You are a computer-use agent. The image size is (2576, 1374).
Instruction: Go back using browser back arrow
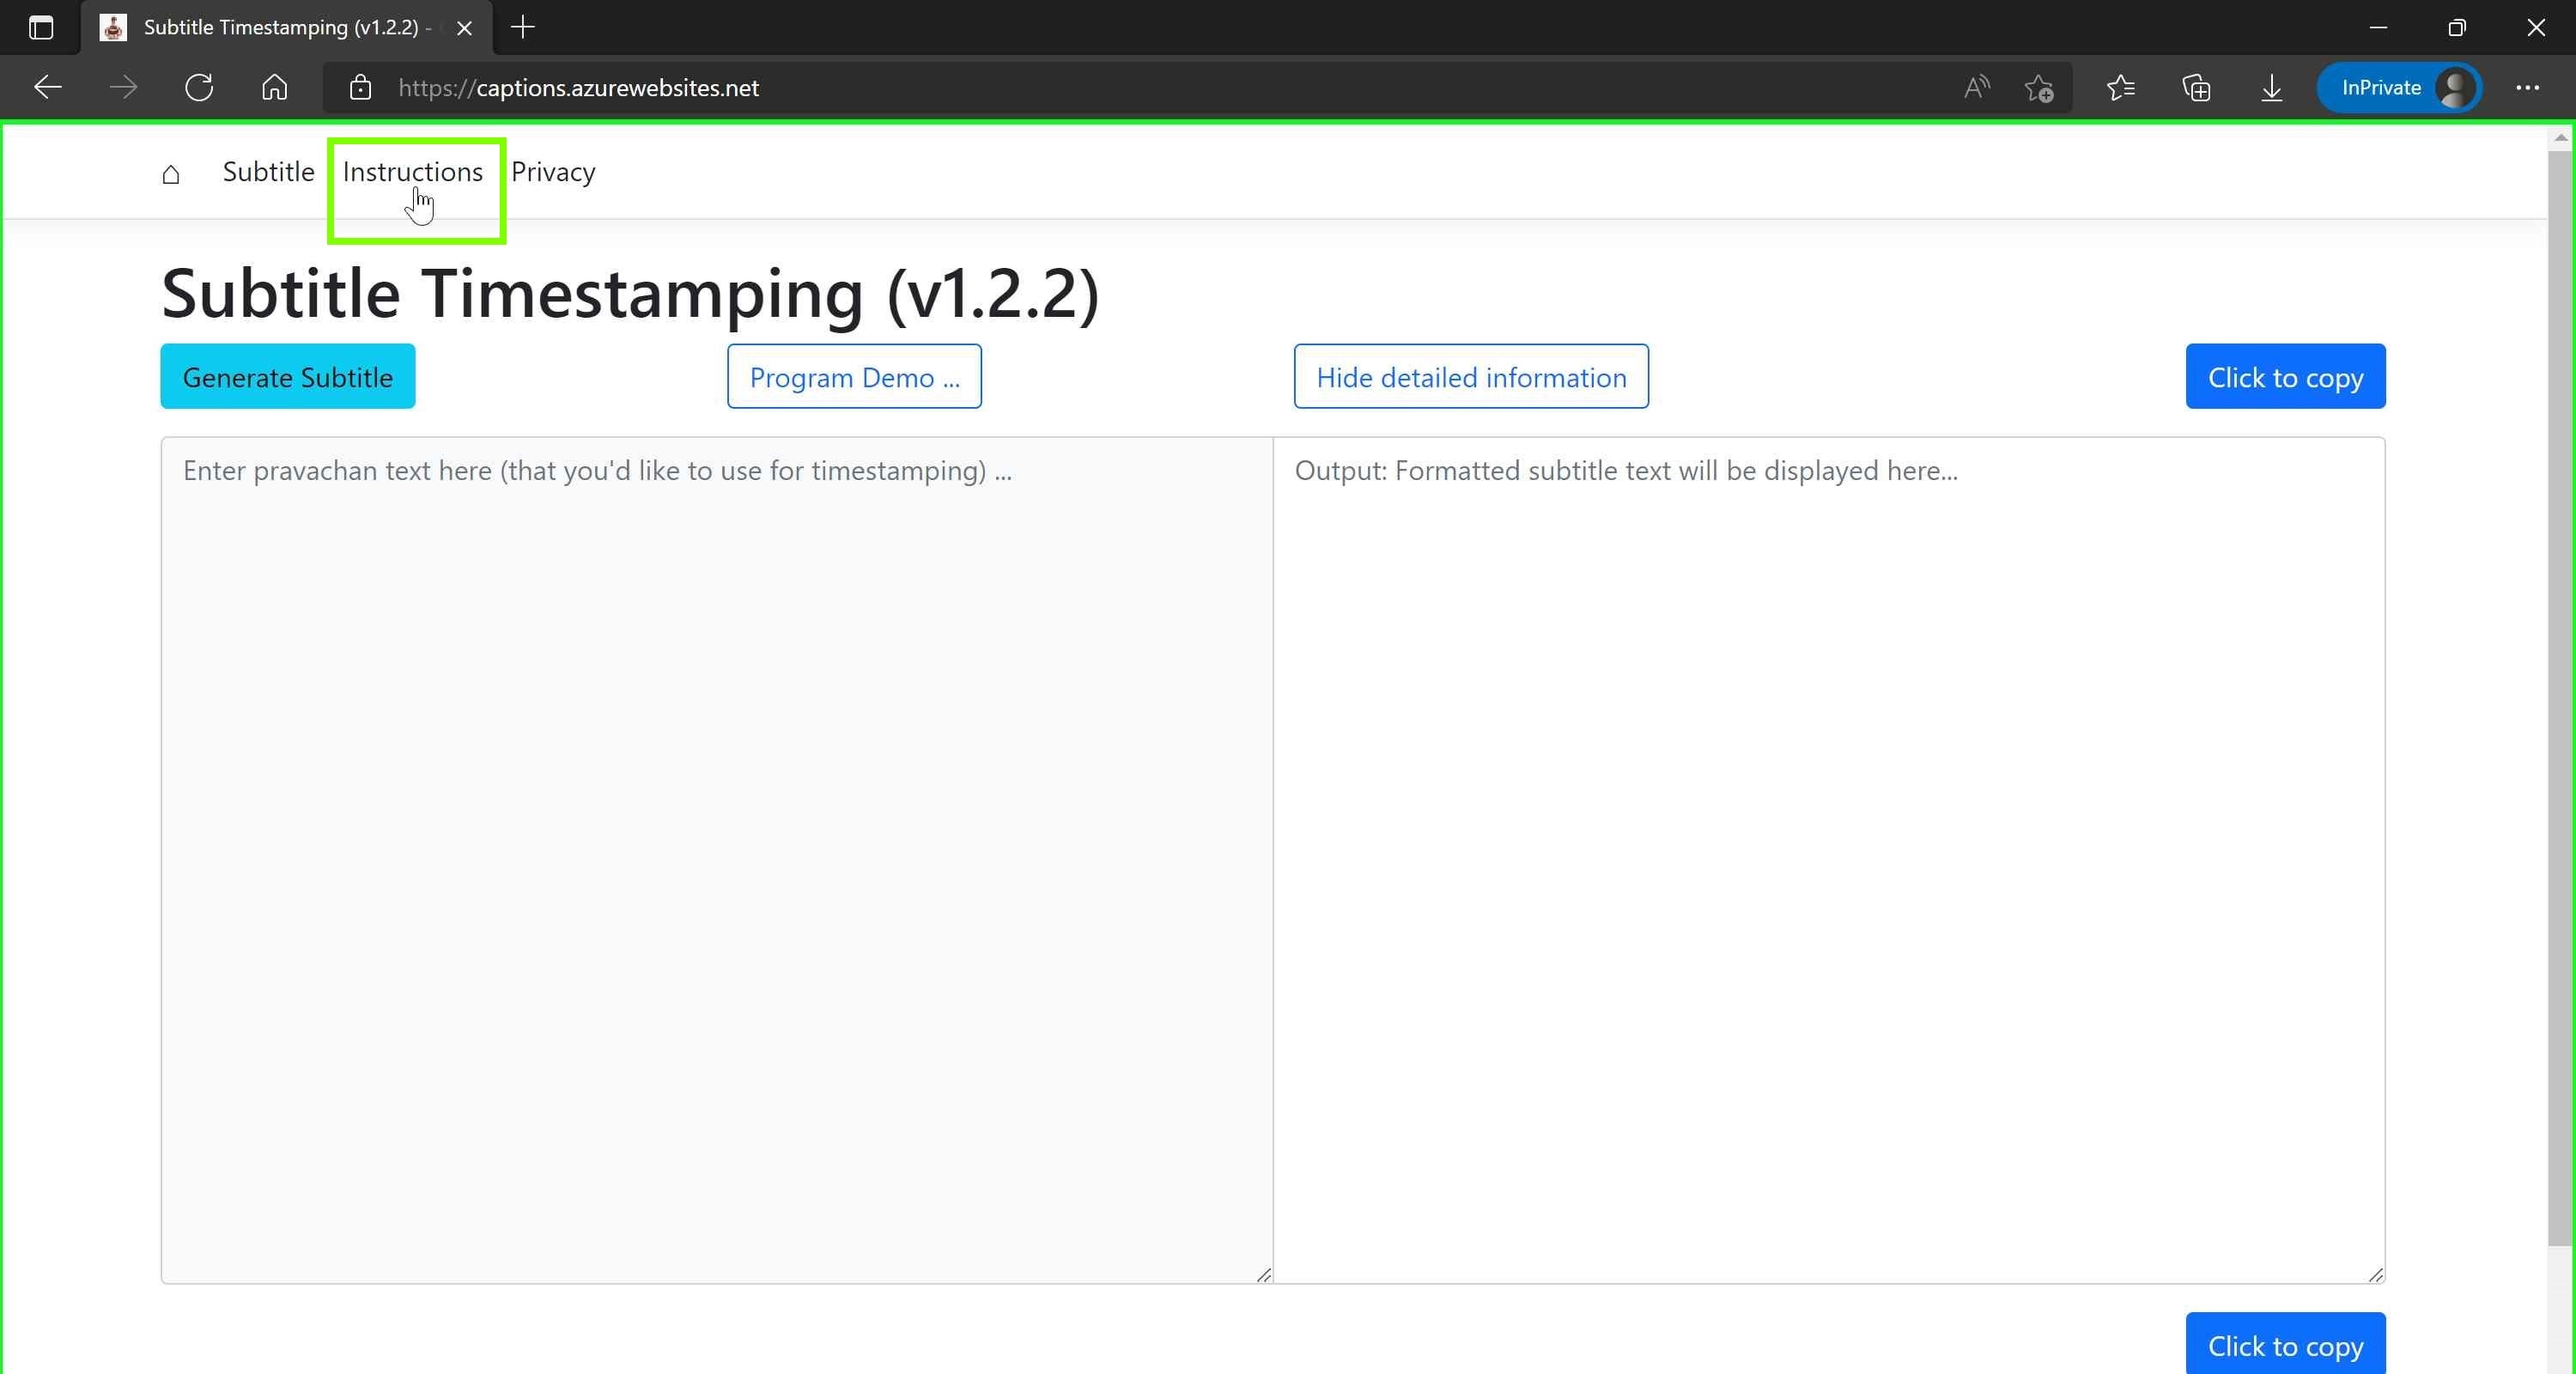[x=48, y=88]
